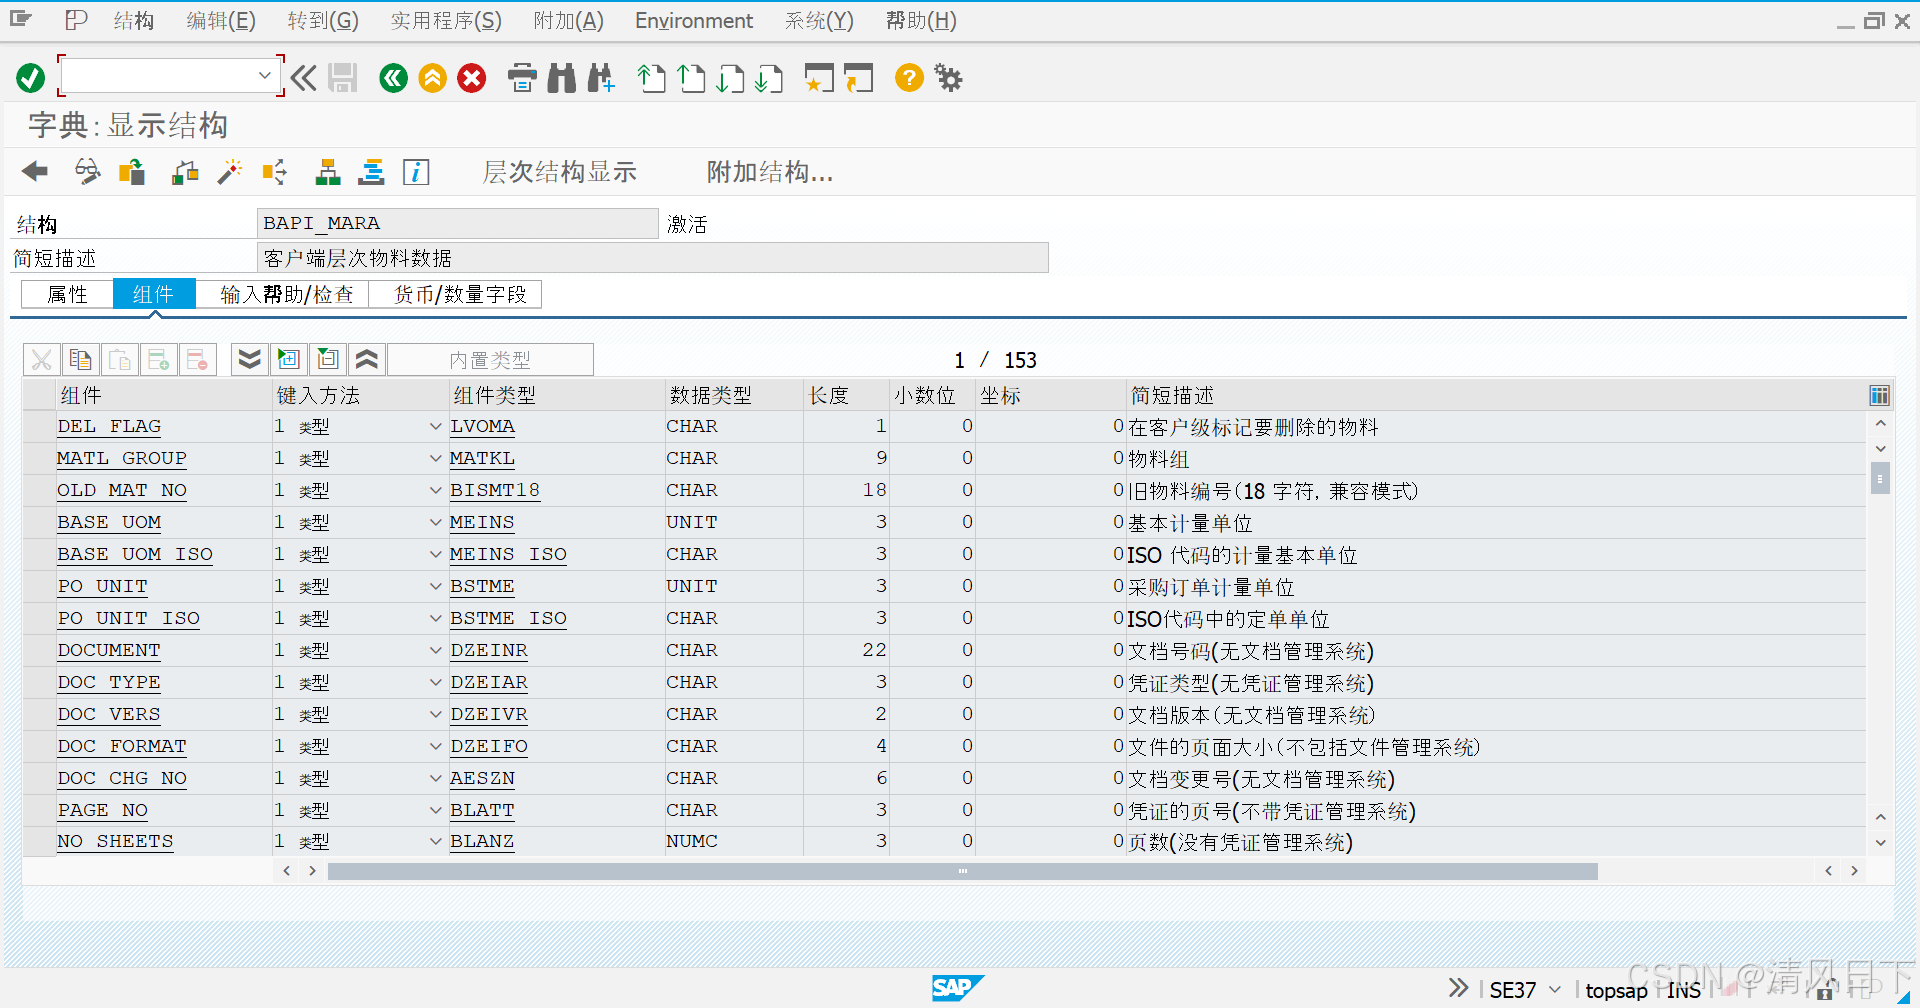Expand status bar double-chevron arrow
Image resolution: width=1920 pixels, height=1008 pixels.
click(1459, 988)
